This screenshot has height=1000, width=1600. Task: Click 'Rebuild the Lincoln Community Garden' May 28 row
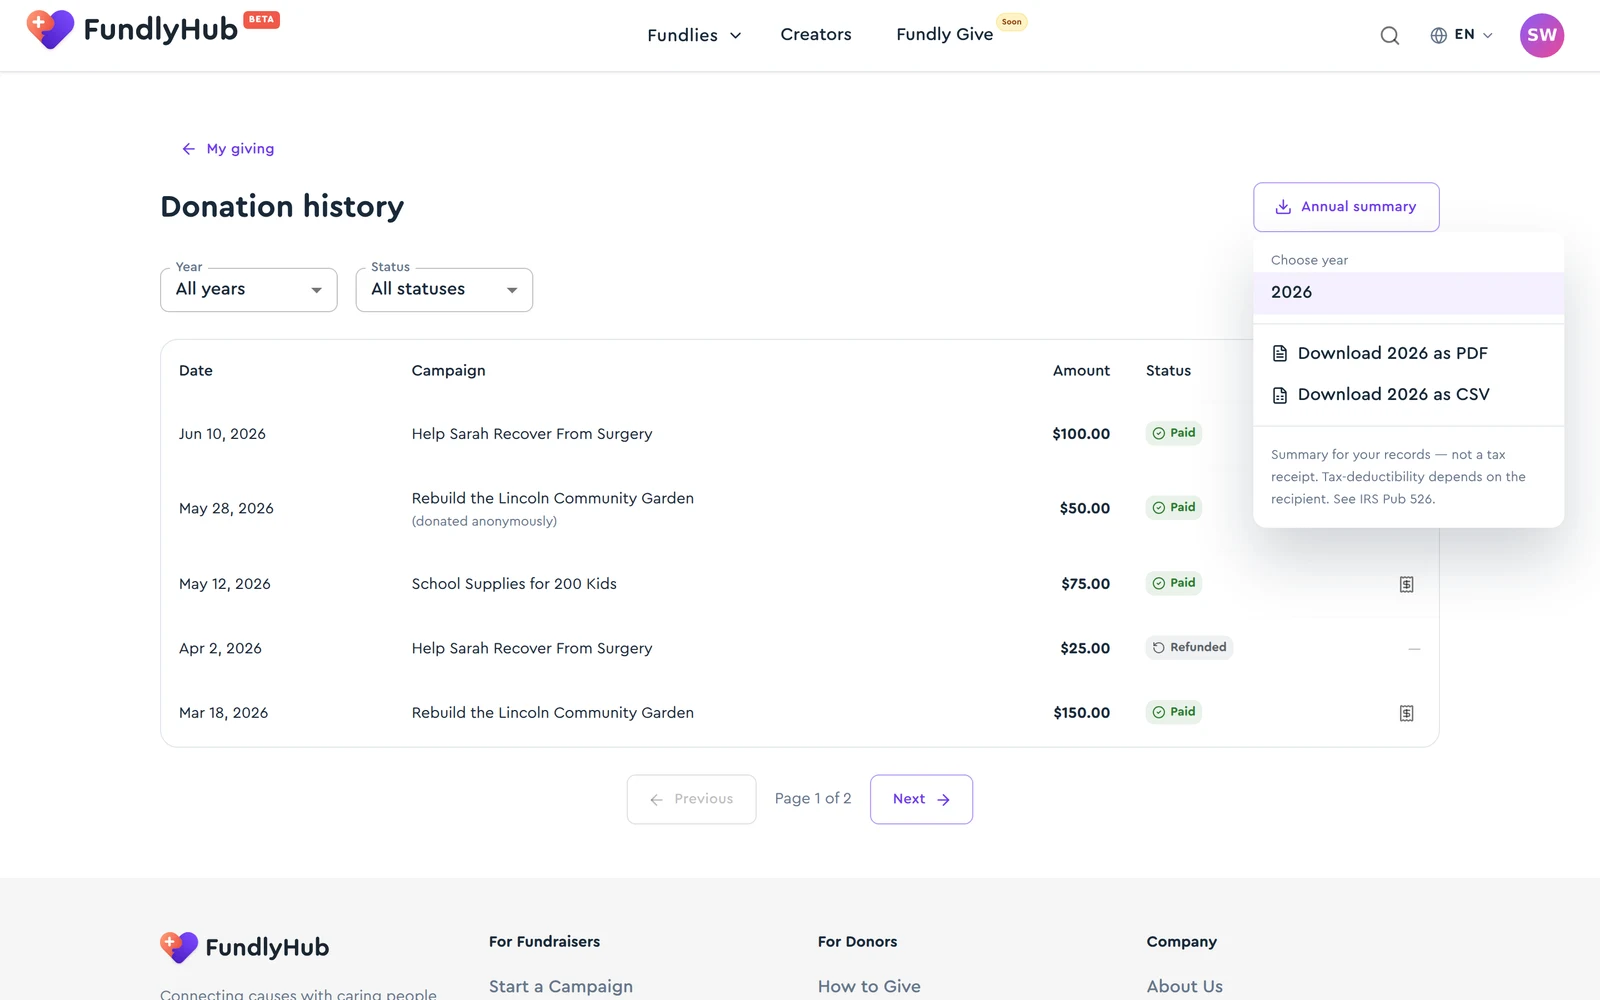pyautogui.click(x=553, y=498)
